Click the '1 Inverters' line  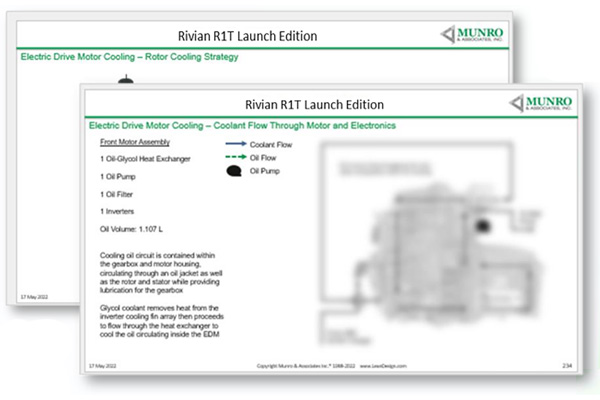point(117,211)
